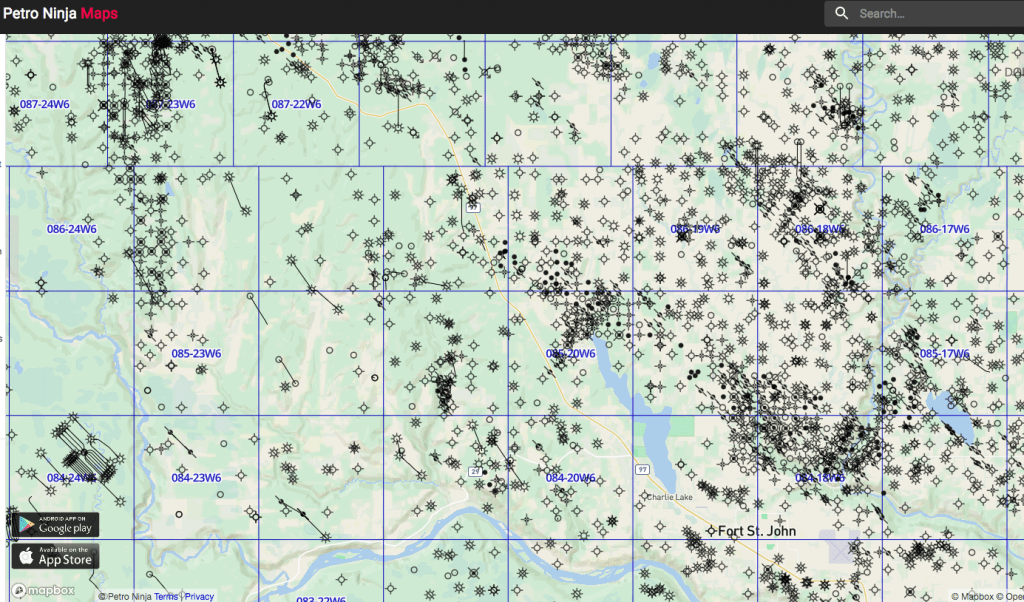Image resolution: width=1024 pixels, height=602 pixels.
Task: Select township label 087-22W6
Action: [x=296, y=104]
